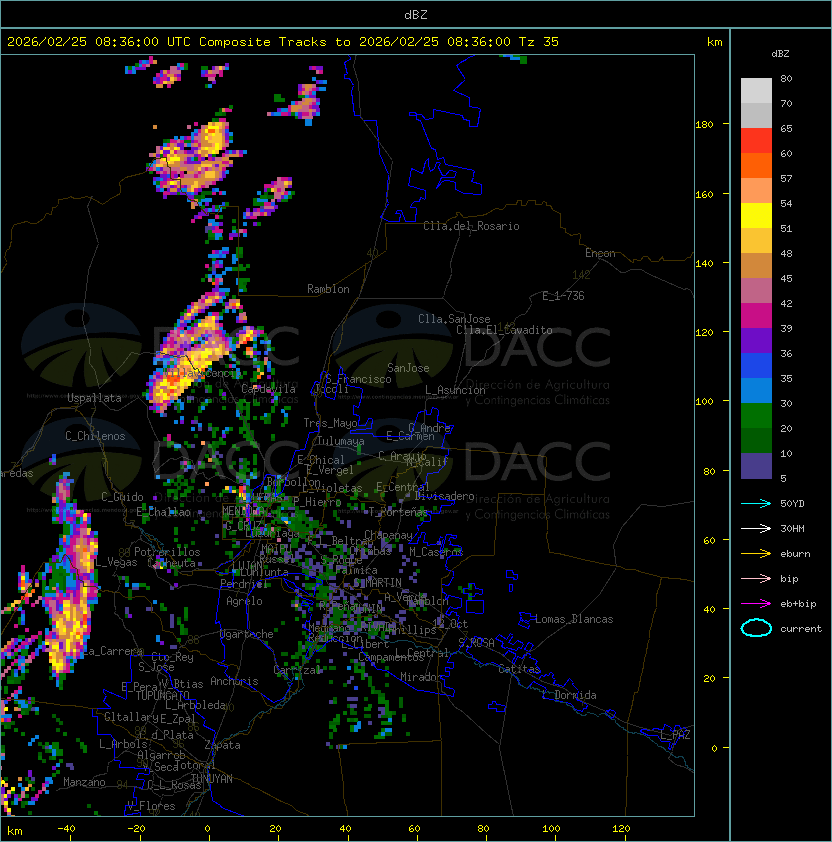
Task: Click the 'La_Carrera' map label
Action: [x=113, y=651]
